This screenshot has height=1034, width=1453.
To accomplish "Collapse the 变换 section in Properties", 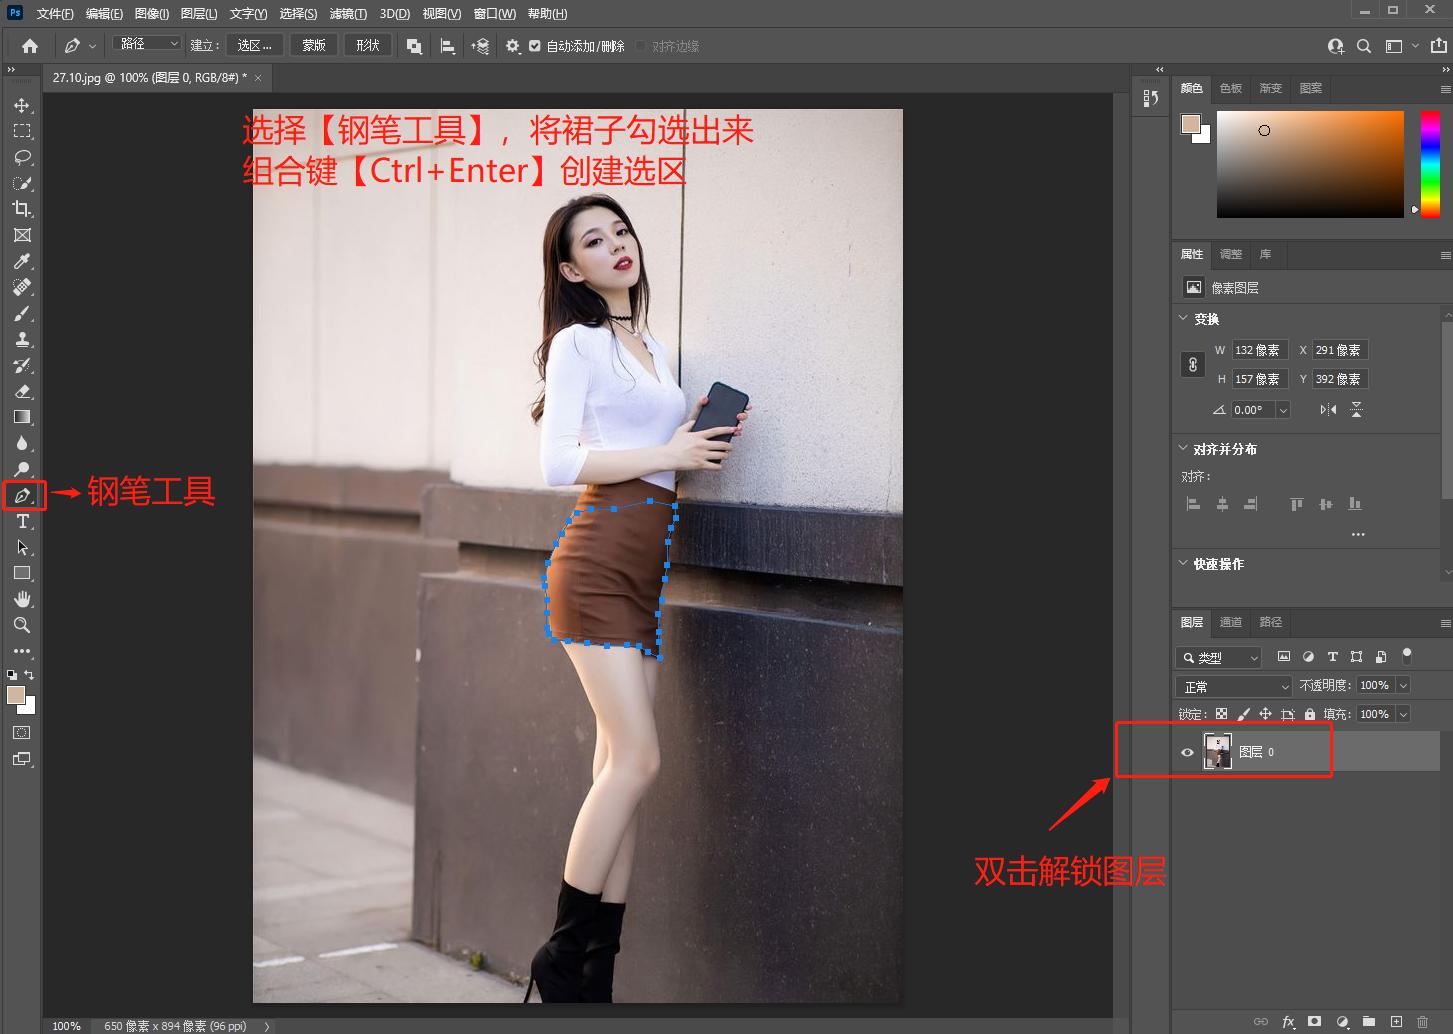I will coord(1184,318).
